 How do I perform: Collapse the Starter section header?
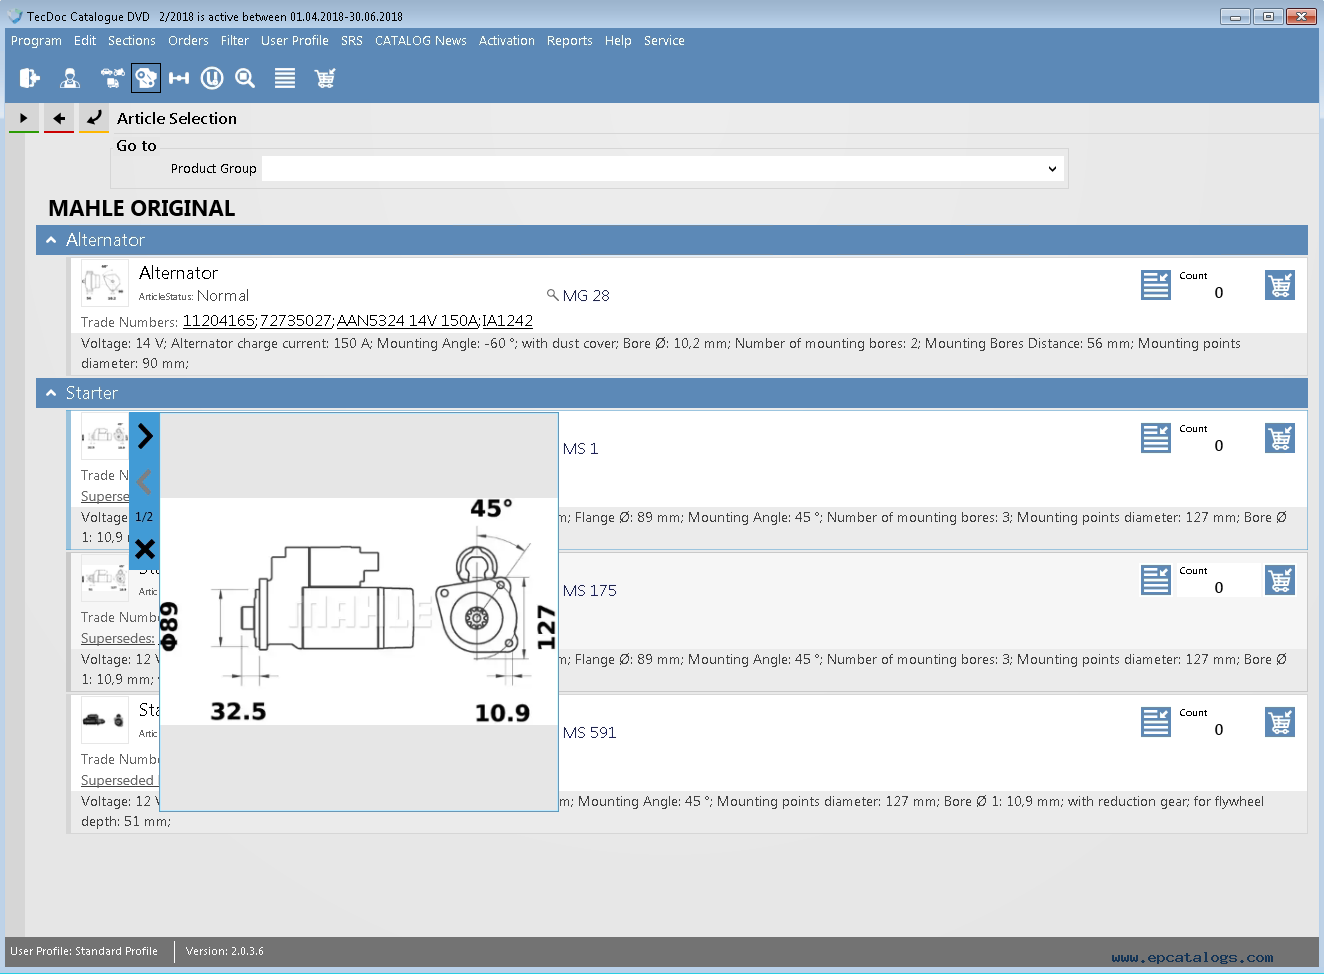point(51,393)
